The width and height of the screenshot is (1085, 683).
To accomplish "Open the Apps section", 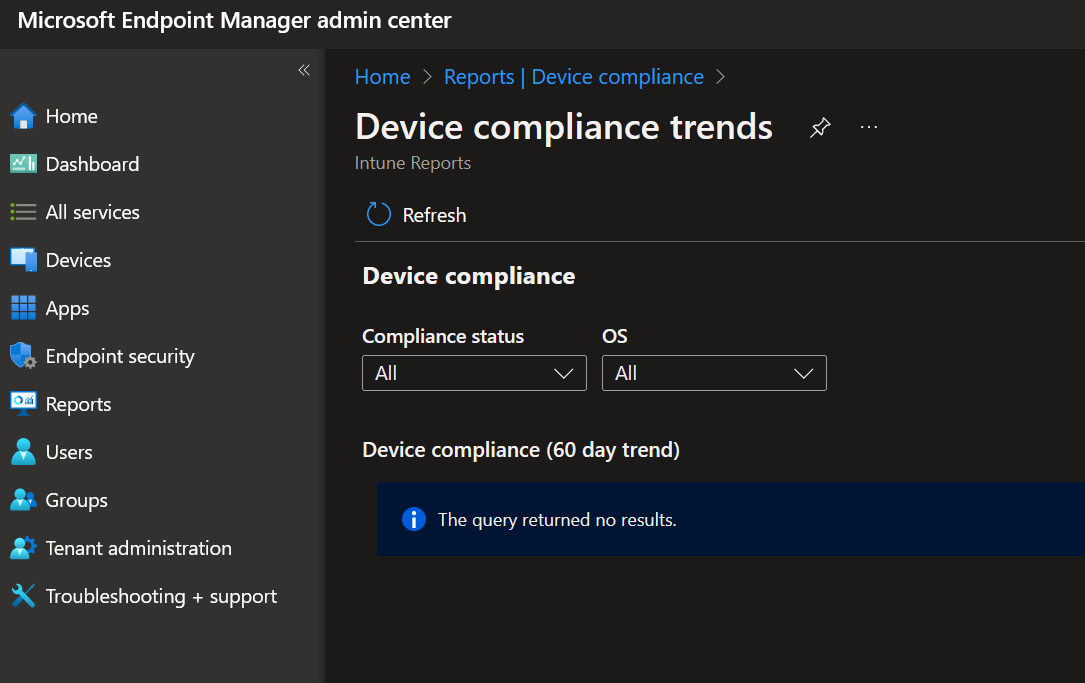I will [68, 308].
